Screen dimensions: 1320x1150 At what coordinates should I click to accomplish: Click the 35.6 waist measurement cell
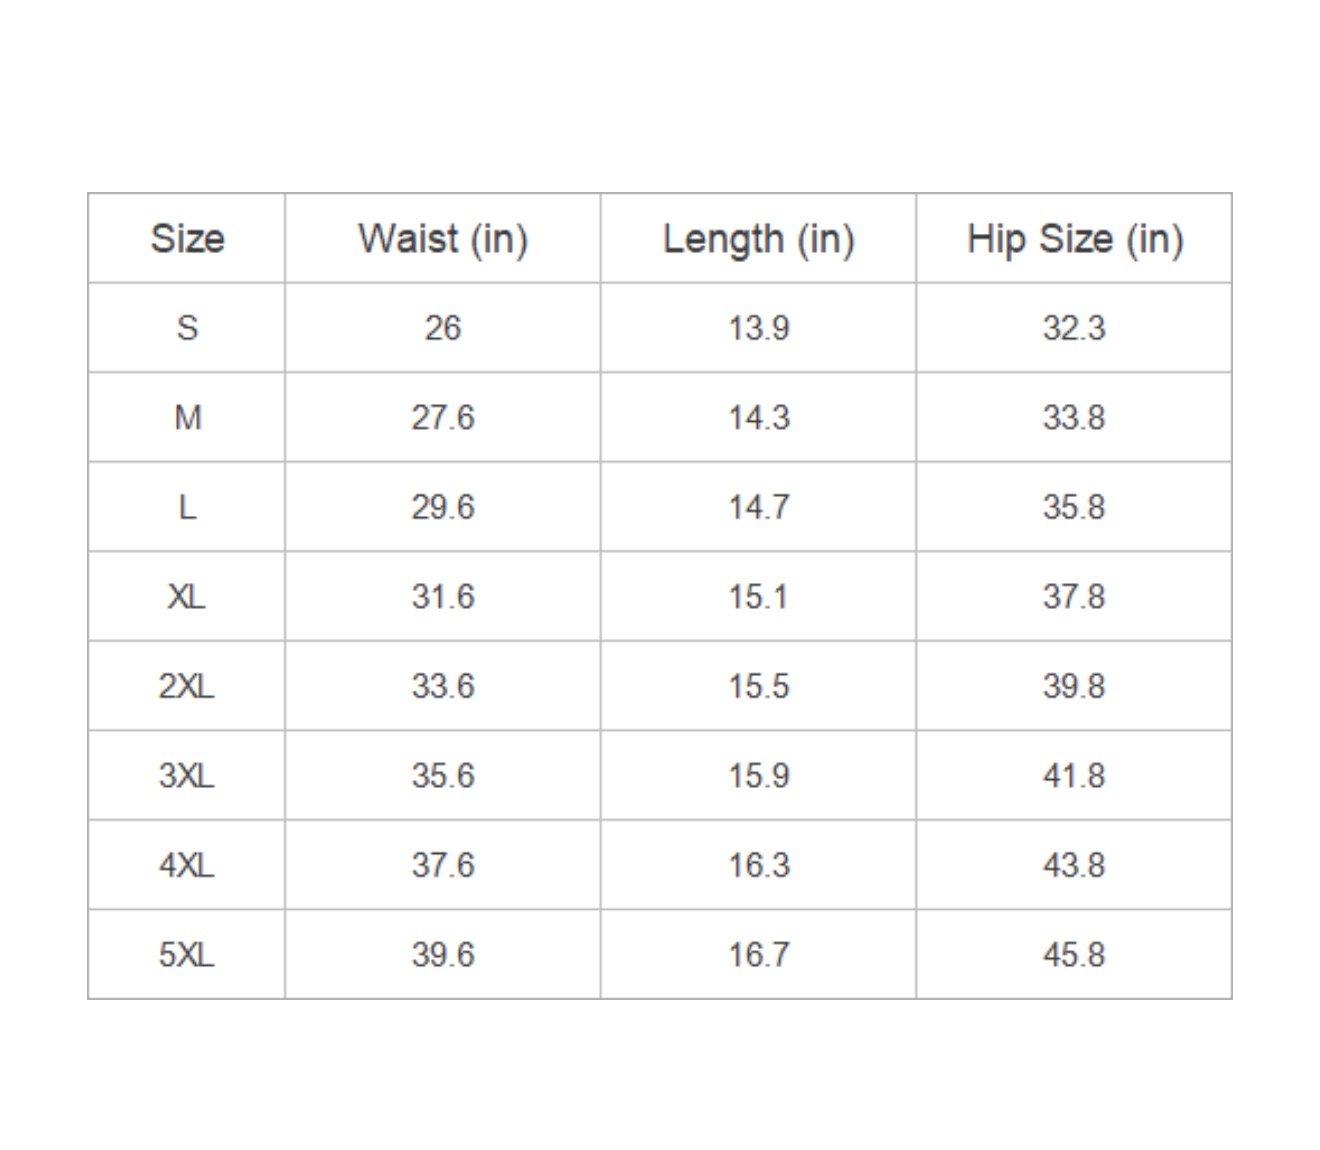(x=443, y=776)
